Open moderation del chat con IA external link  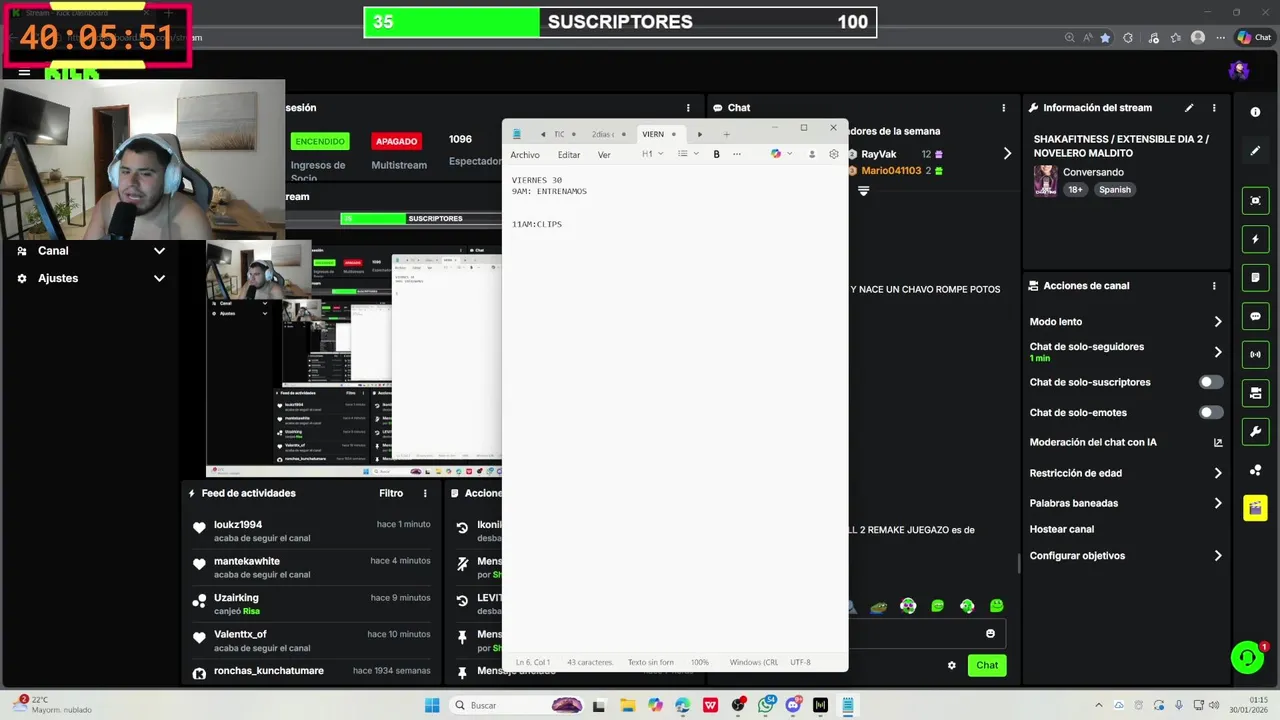pyautogui.click(x=1218, y=443)
